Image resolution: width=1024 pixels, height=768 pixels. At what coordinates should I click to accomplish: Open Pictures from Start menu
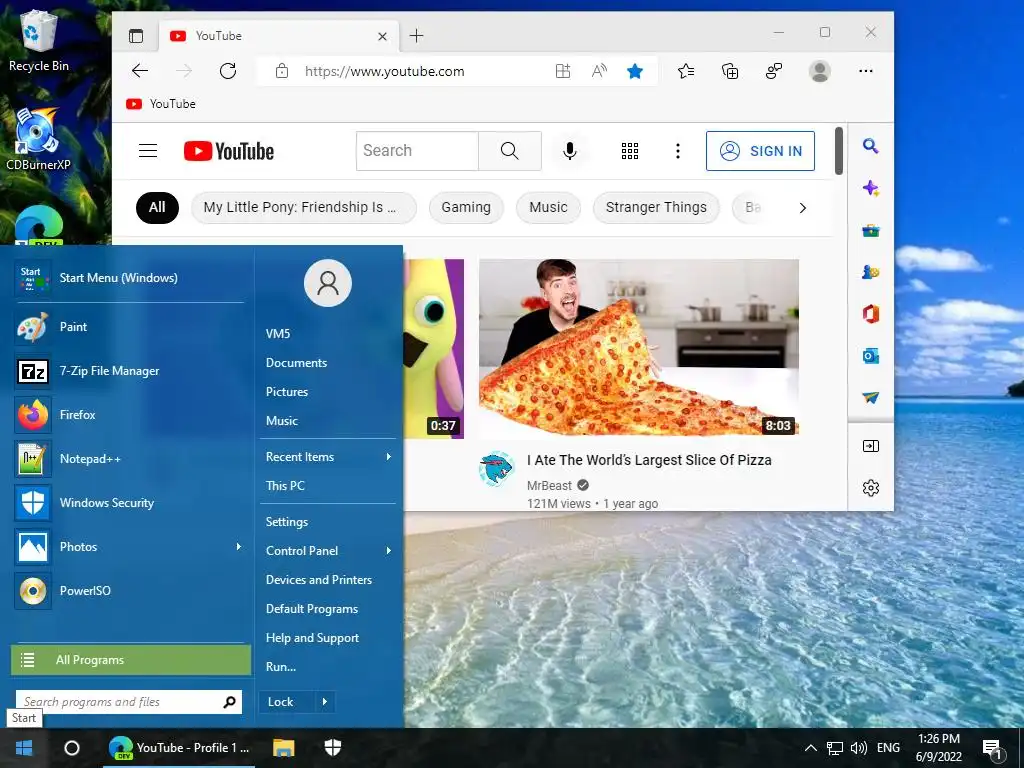tap(287, 392)
